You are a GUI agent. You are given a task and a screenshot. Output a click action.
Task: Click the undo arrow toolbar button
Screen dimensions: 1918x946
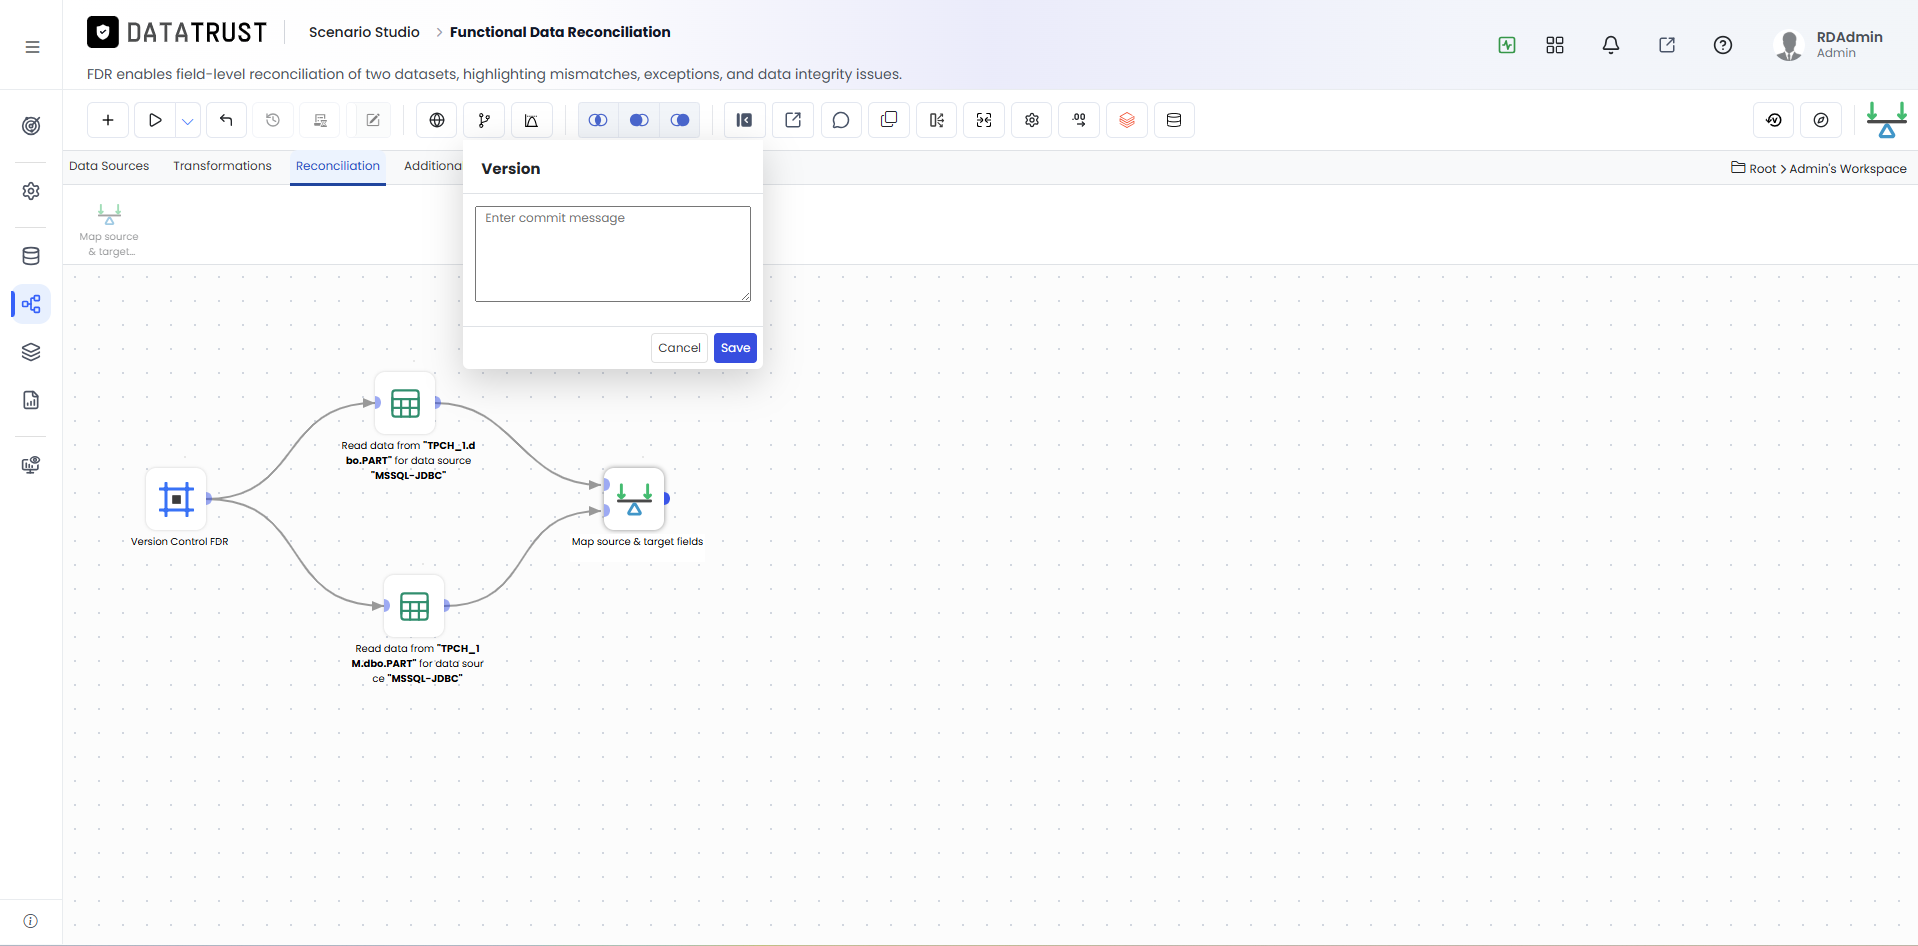pyautogui.click(x=226, y=120)
